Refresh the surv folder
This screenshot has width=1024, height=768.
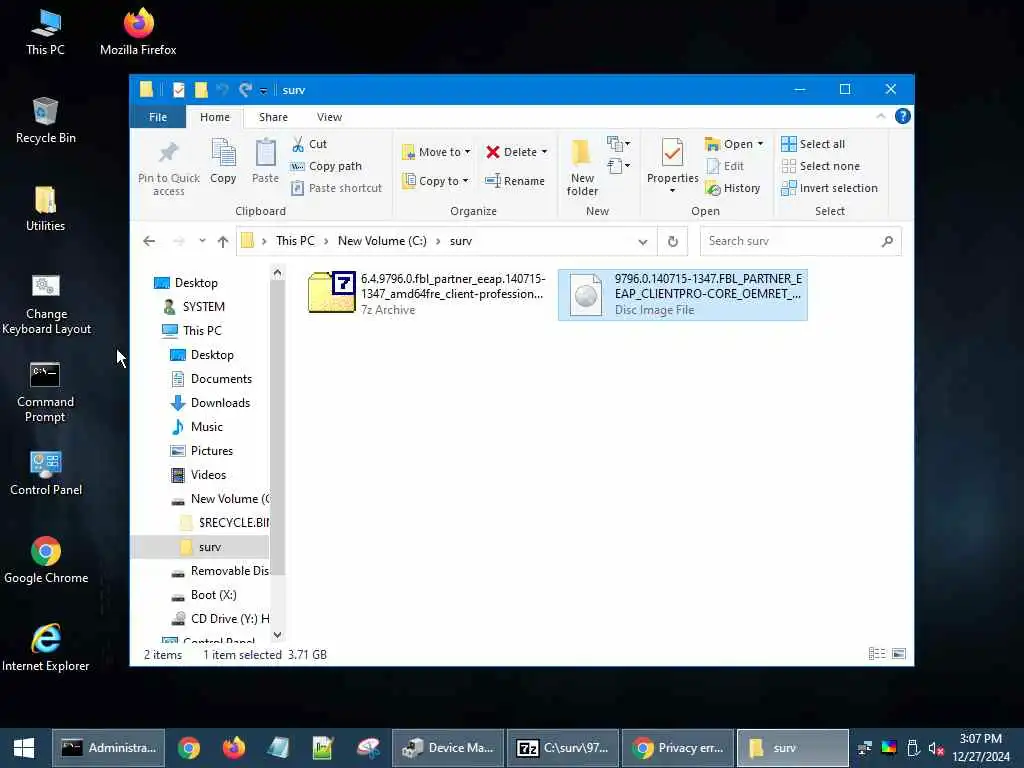673,242
